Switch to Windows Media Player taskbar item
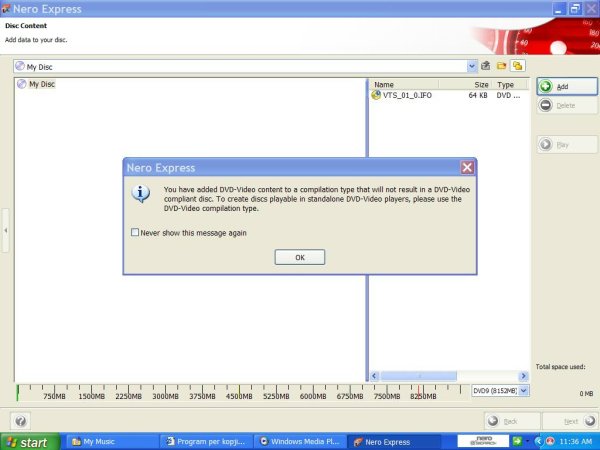Image resolution: width=600 pixels, height=450 pixels. point(300,442)
